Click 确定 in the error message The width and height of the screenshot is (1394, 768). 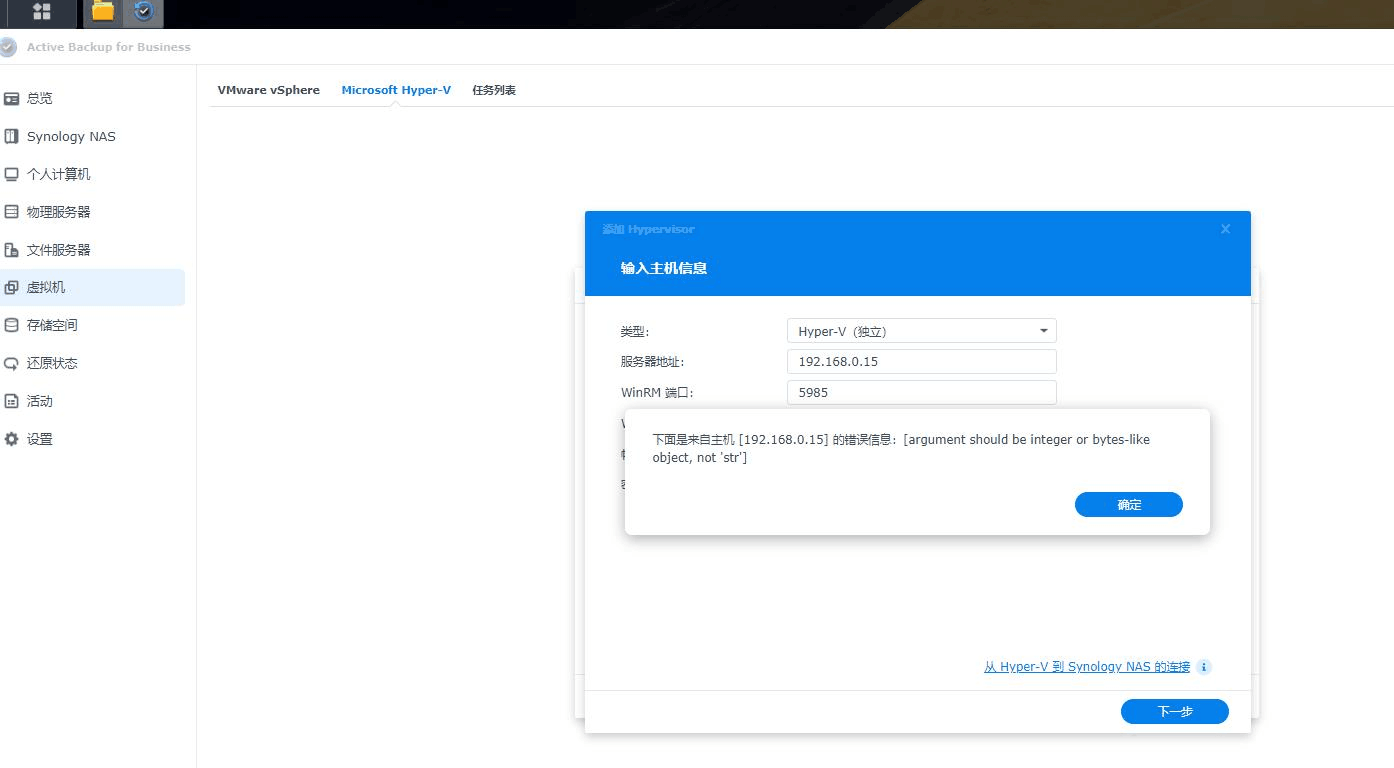pyautogui.click(x=1129, y=505)
